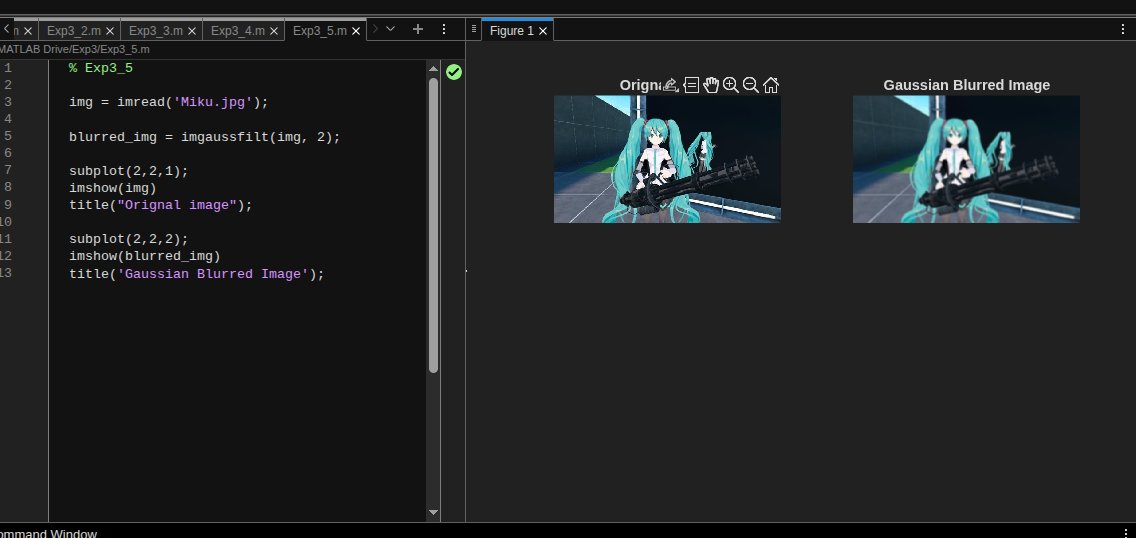Click the subplot(2,2,1) code line

click(x=128, y=171)
